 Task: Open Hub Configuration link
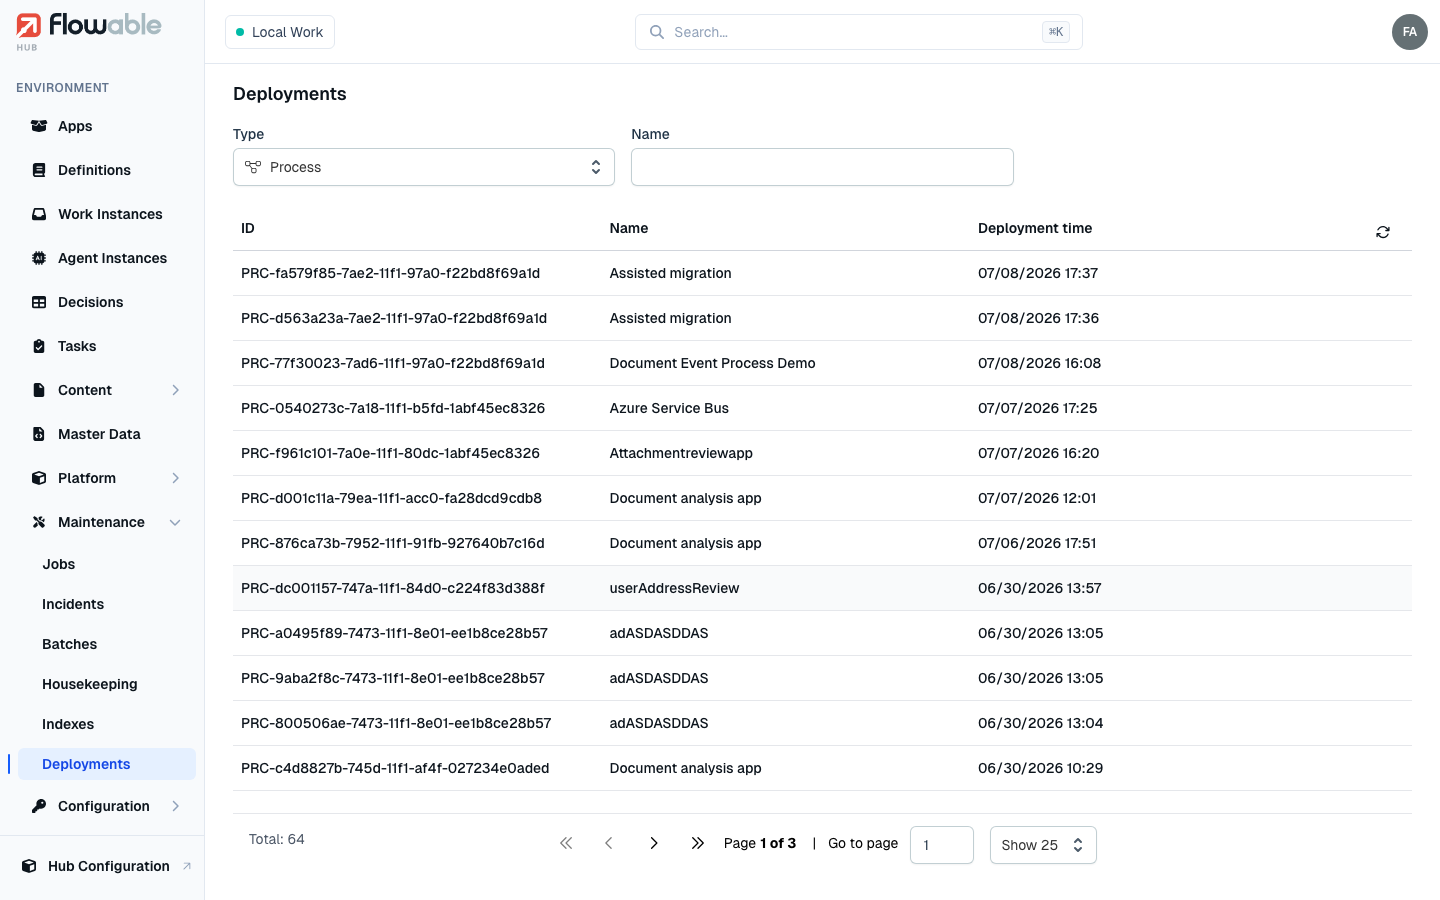[107, 866]
